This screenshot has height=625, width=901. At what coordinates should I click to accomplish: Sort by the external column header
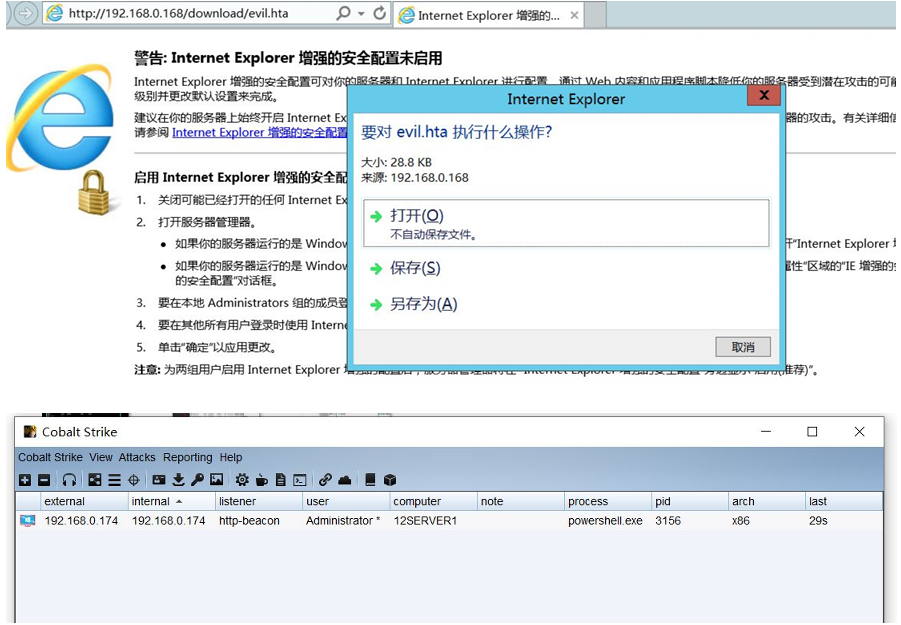click(84, 501)
